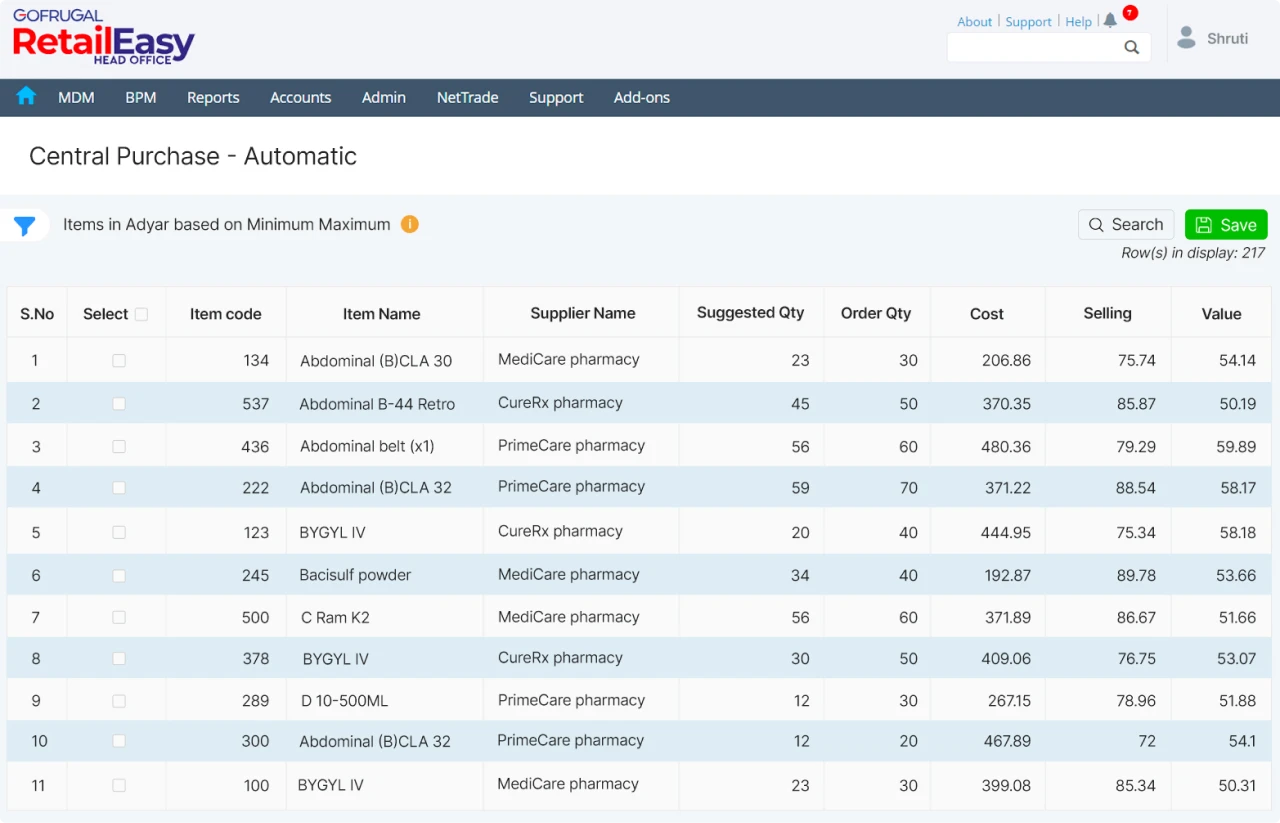Screen dimensions: 1280x823
Task: Check the checkbox for Abdominal (B)CLA 30
Action: click(118, 360)
